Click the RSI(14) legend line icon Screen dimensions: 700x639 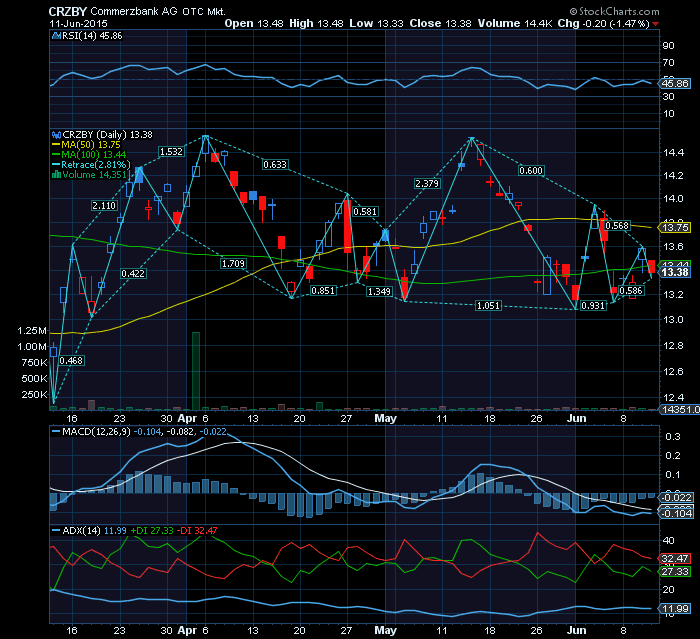(56, 36)
